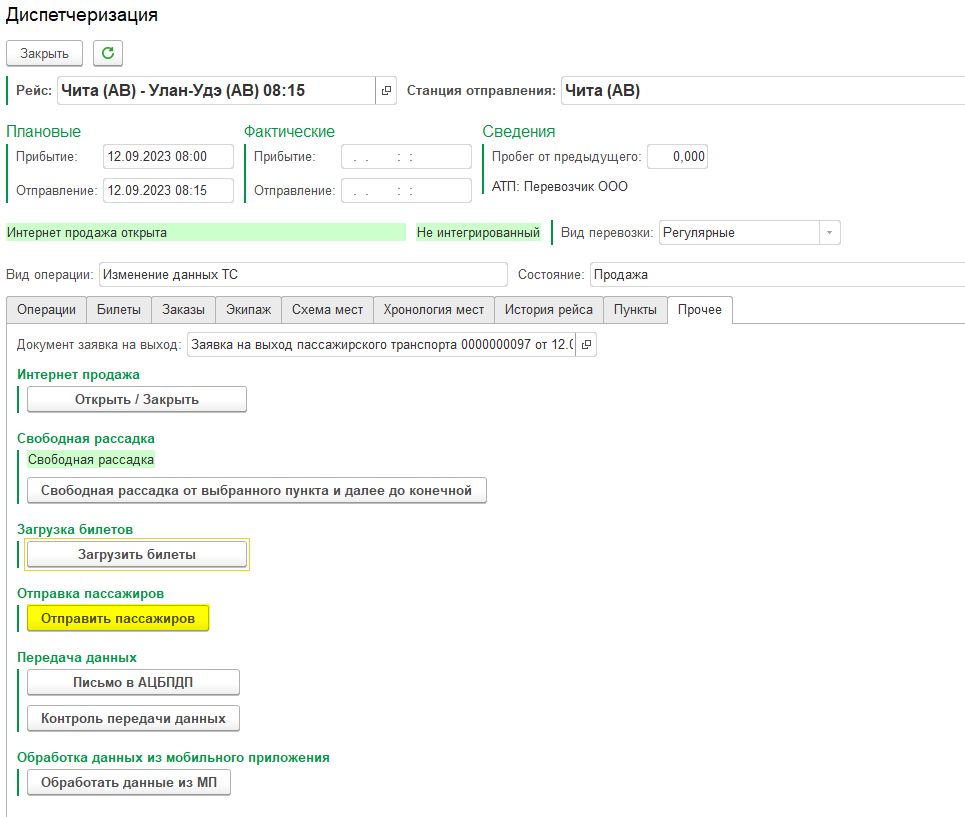Switch to the Операции tab
Screen dimensions: 965x817
tap(46, 310)
